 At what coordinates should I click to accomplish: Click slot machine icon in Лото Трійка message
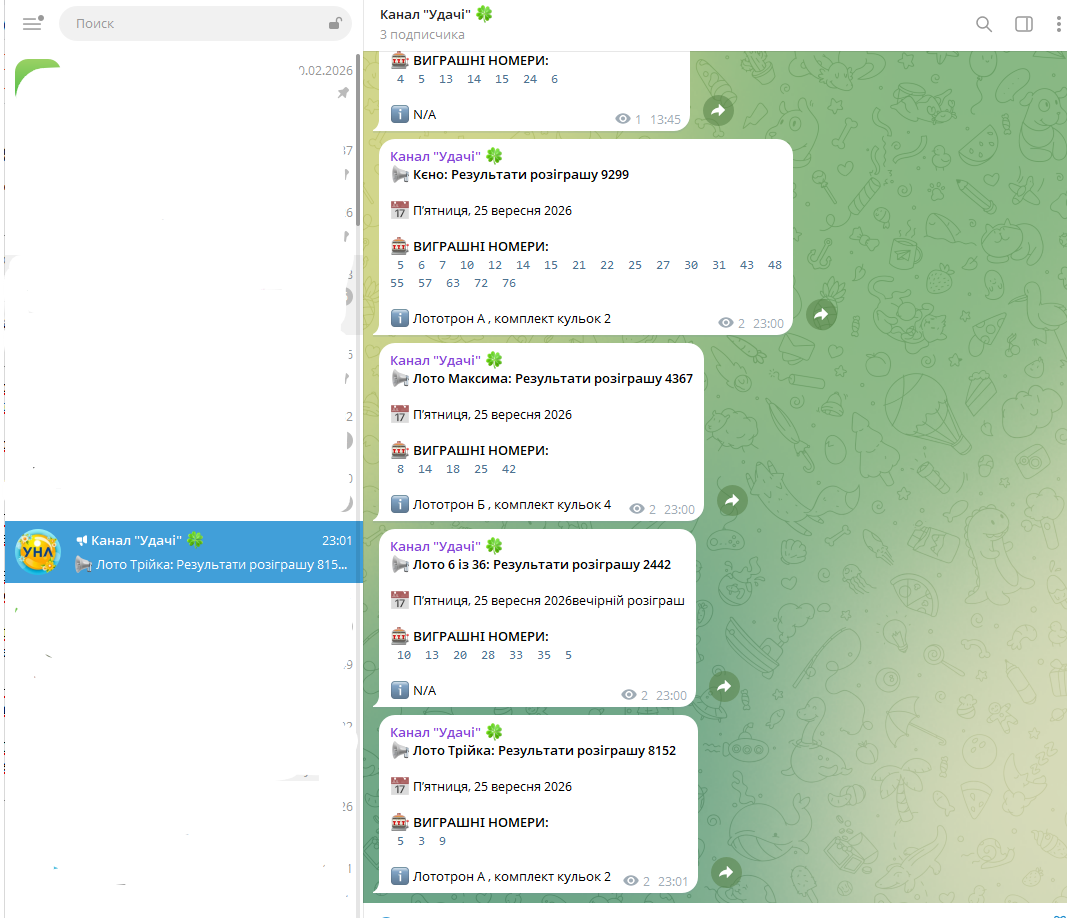pos(399,822)
